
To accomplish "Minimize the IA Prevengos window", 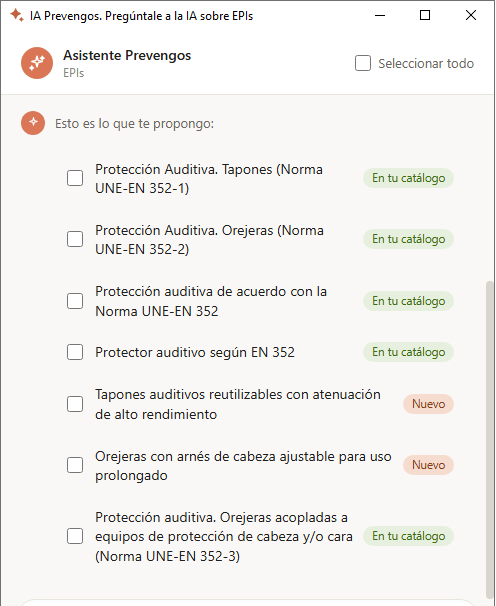I will [x=380, y=15].
